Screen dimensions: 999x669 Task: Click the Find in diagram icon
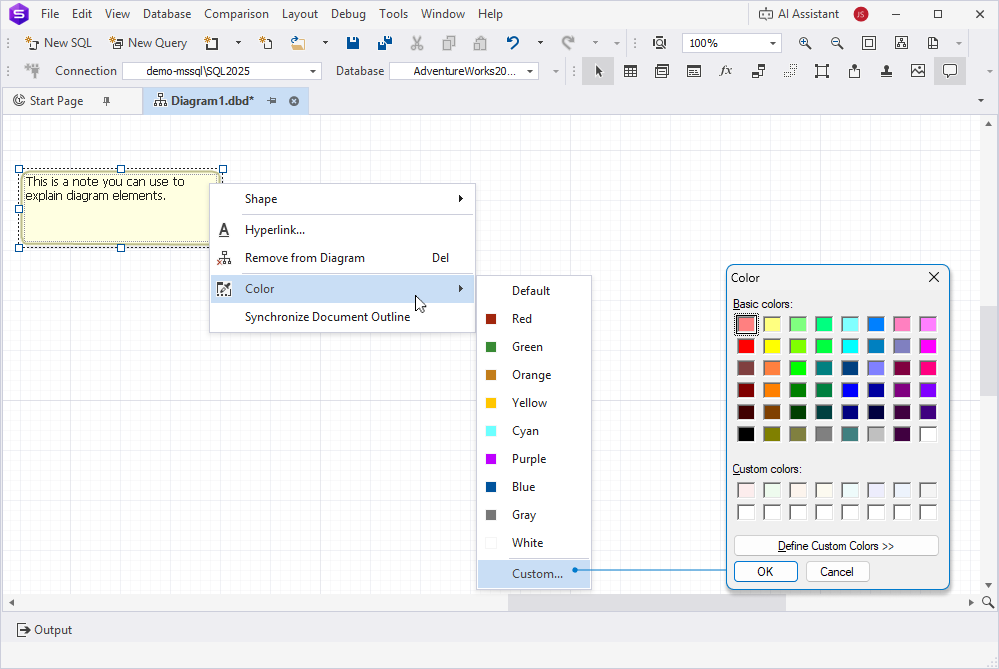tap(659, 43)
